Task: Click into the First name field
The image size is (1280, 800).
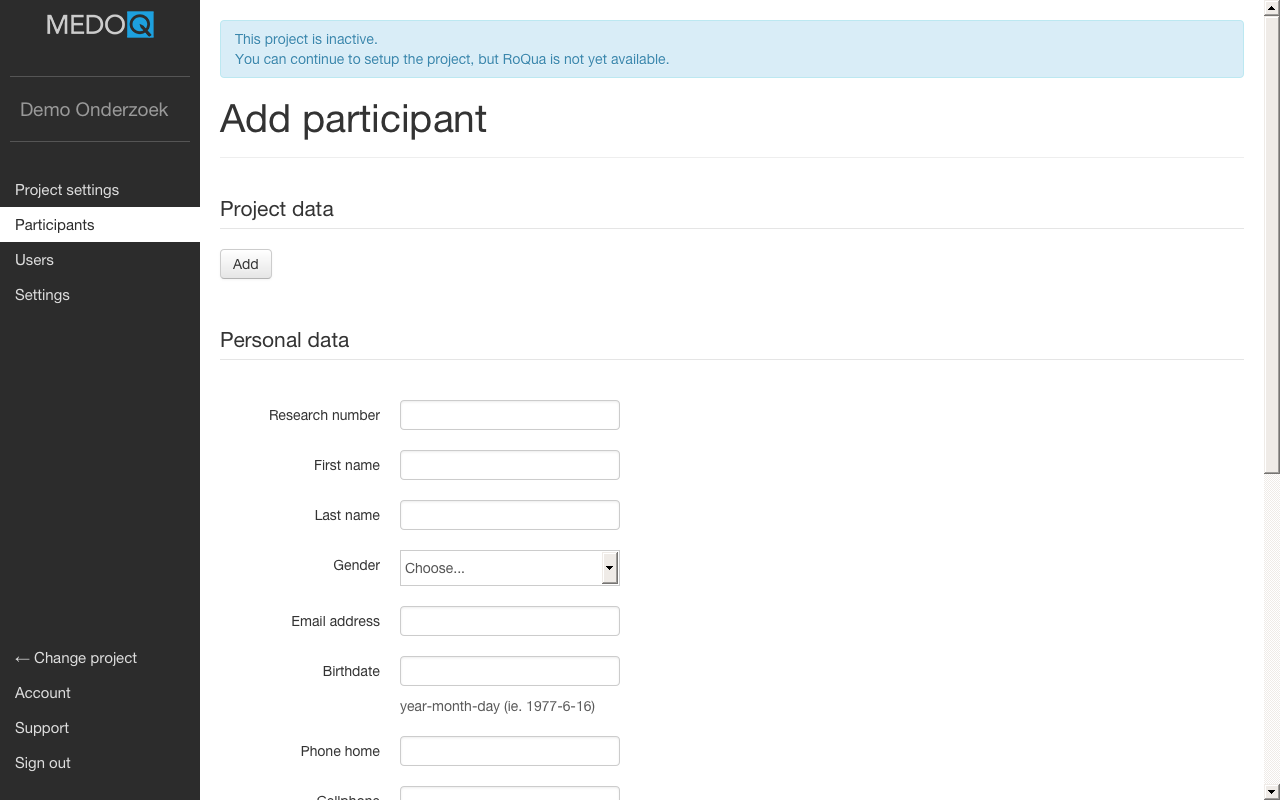Action: pos(510,465)
